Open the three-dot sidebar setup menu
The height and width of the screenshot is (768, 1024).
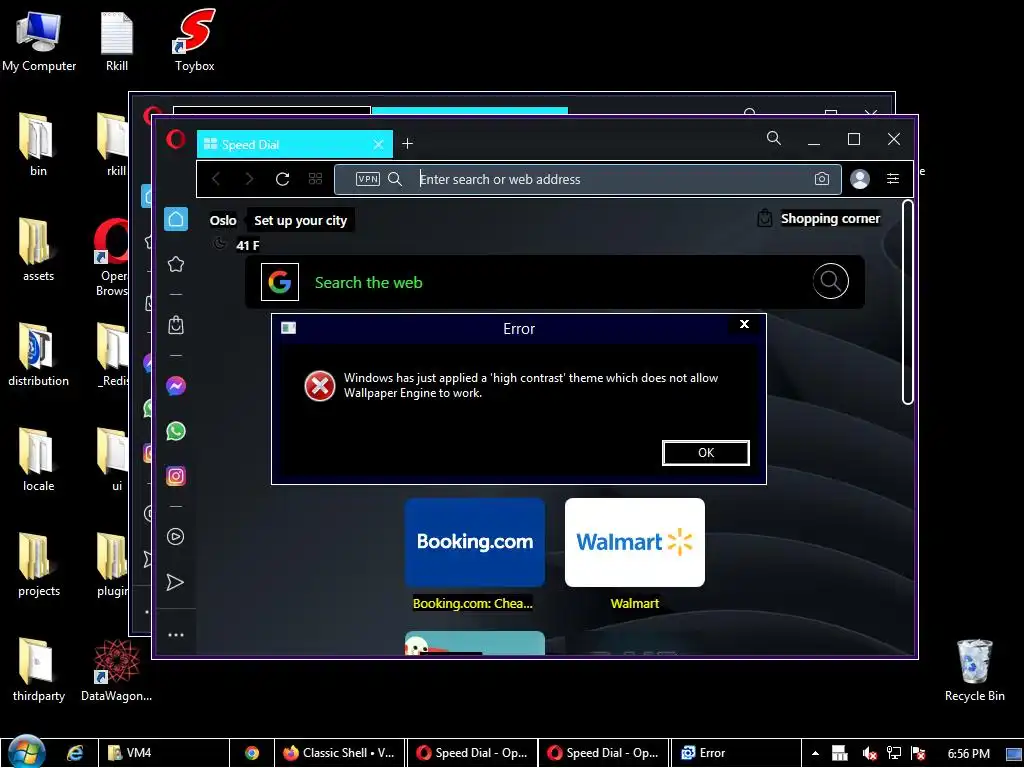pyautogui.click(x=176, y=635)
